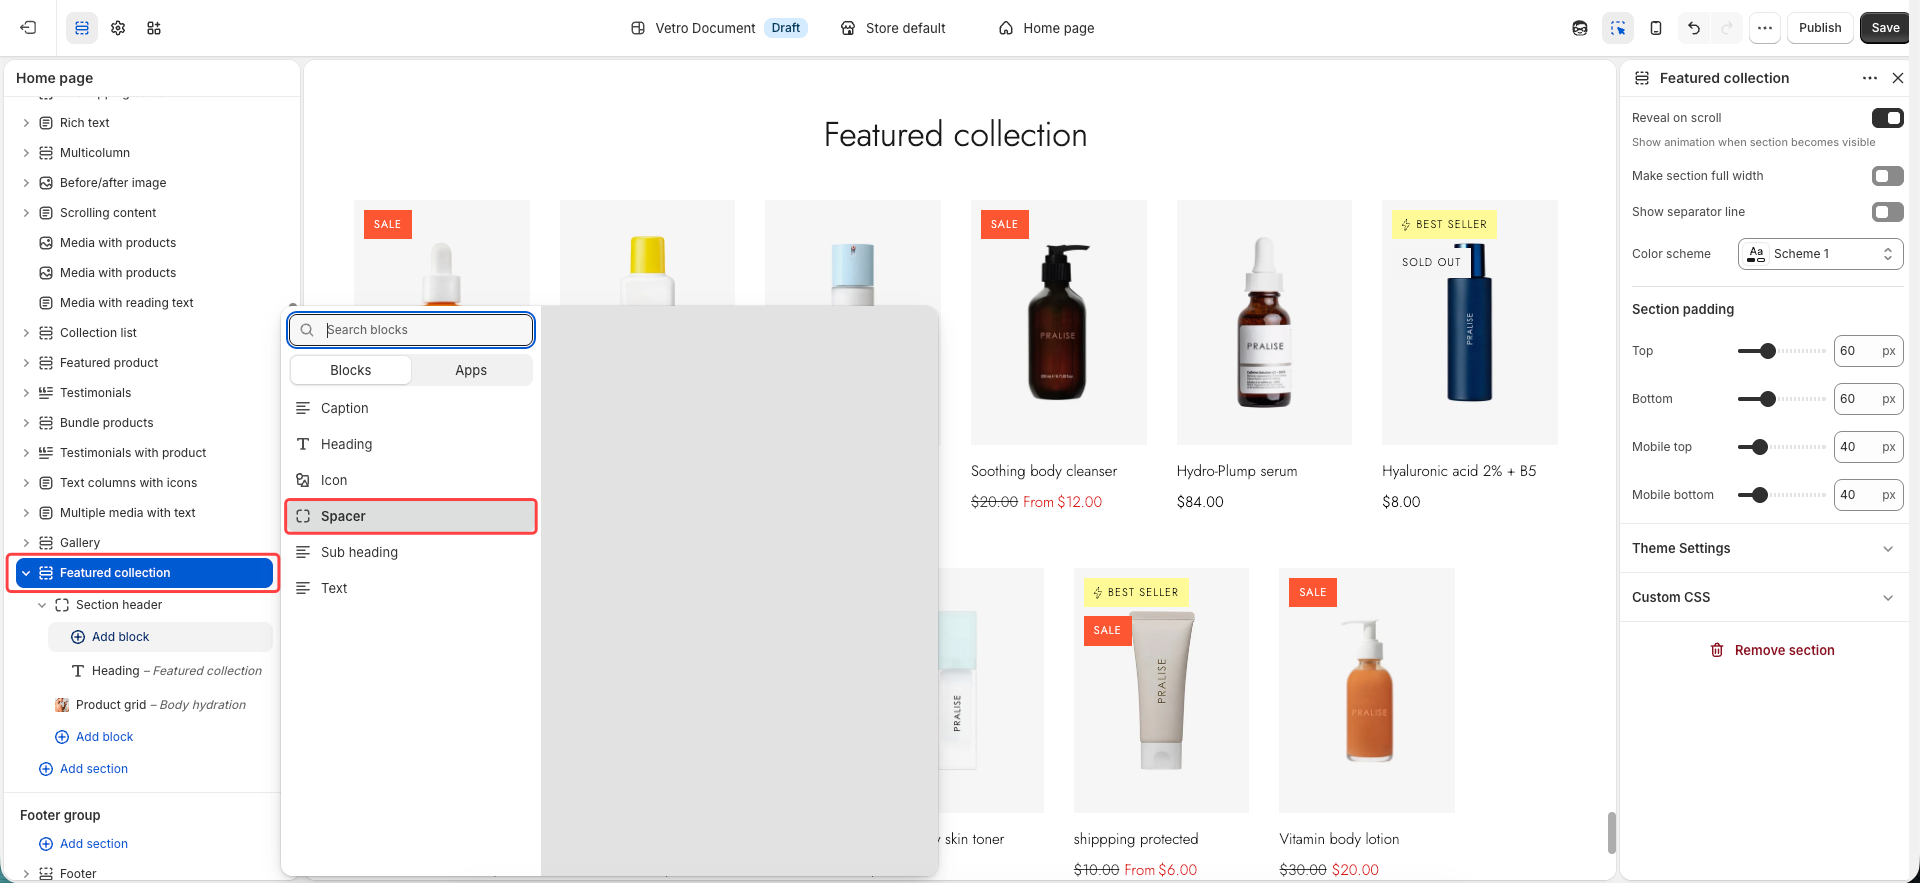
Task: Close the Featured collection settings panel
Action: [x=1898, y=78]
